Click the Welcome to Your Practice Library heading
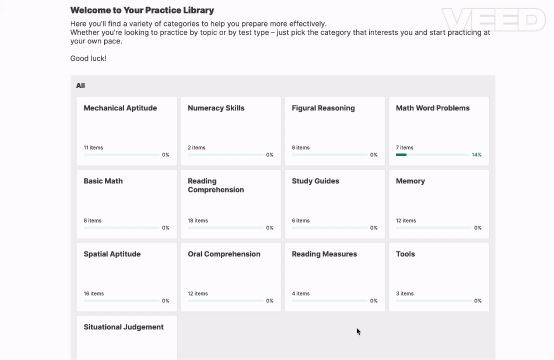 [x=142, y=10]
